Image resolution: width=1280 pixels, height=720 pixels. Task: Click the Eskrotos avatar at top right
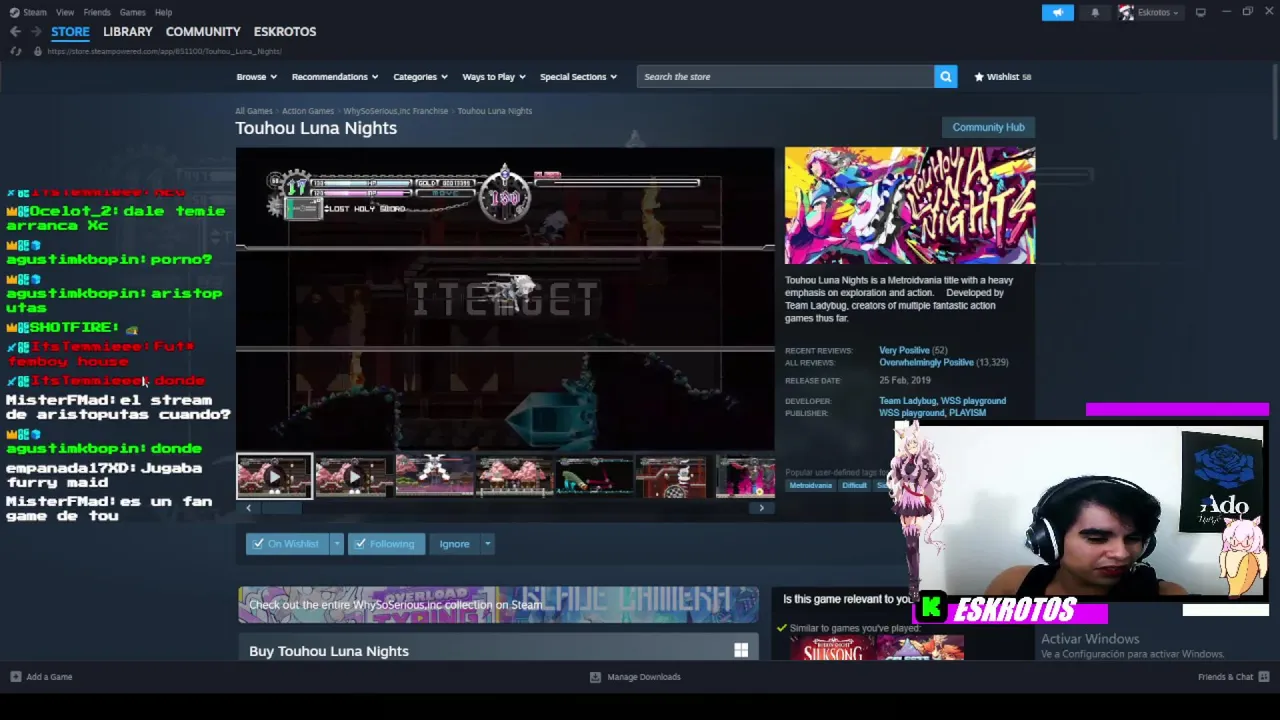1127,13
